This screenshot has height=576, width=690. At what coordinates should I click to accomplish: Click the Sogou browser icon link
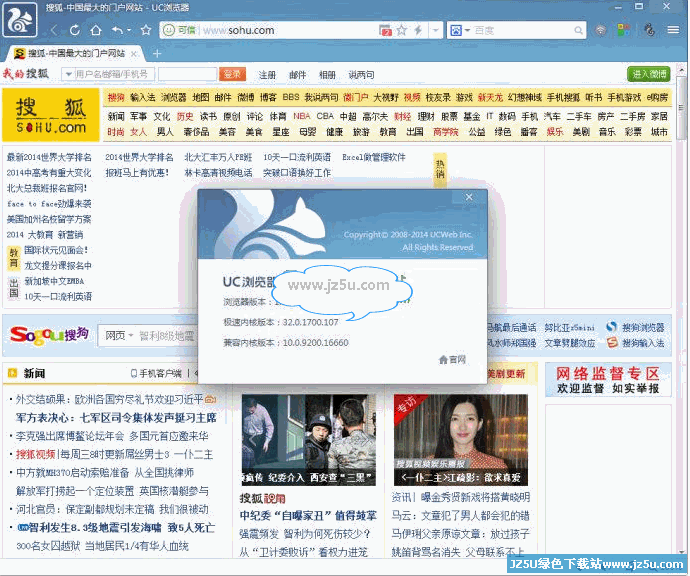tap(611, 327)
